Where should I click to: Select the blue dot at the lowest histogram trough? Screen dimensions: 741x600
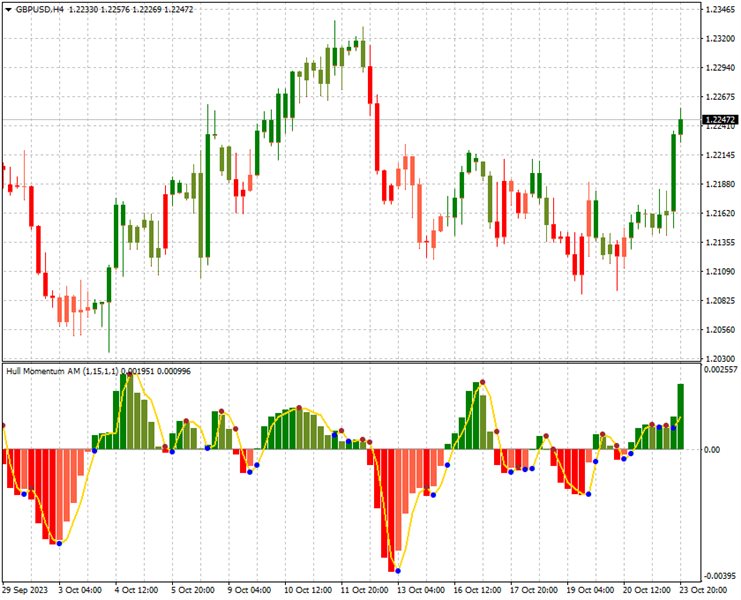(398, 571)
